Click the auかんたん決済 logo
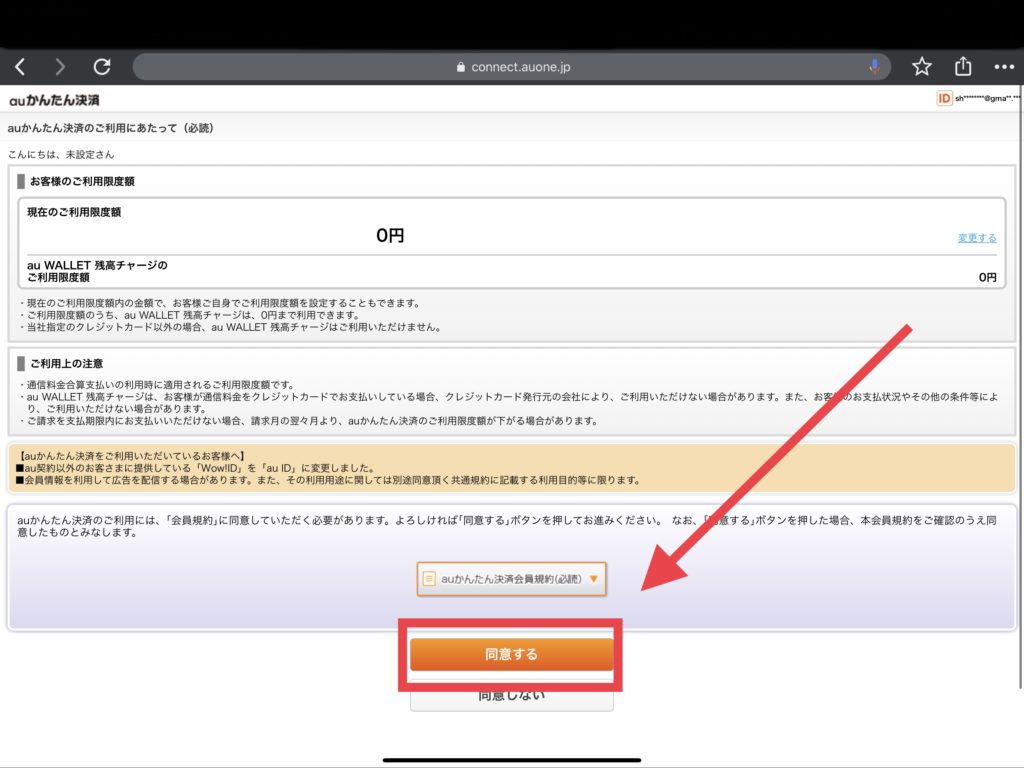The width and height of the screenshot is (1024, 768). point(54,100)
